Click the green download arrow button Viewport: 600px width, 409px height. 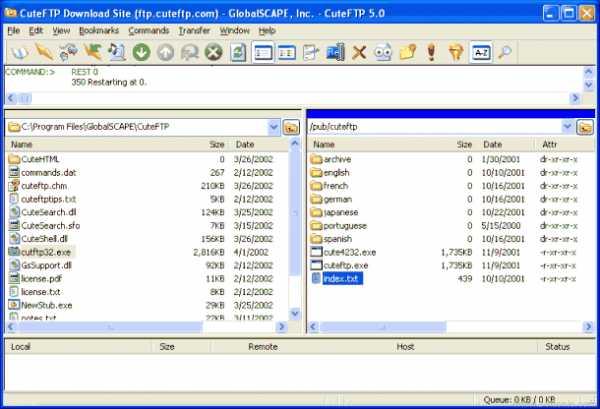141,52
